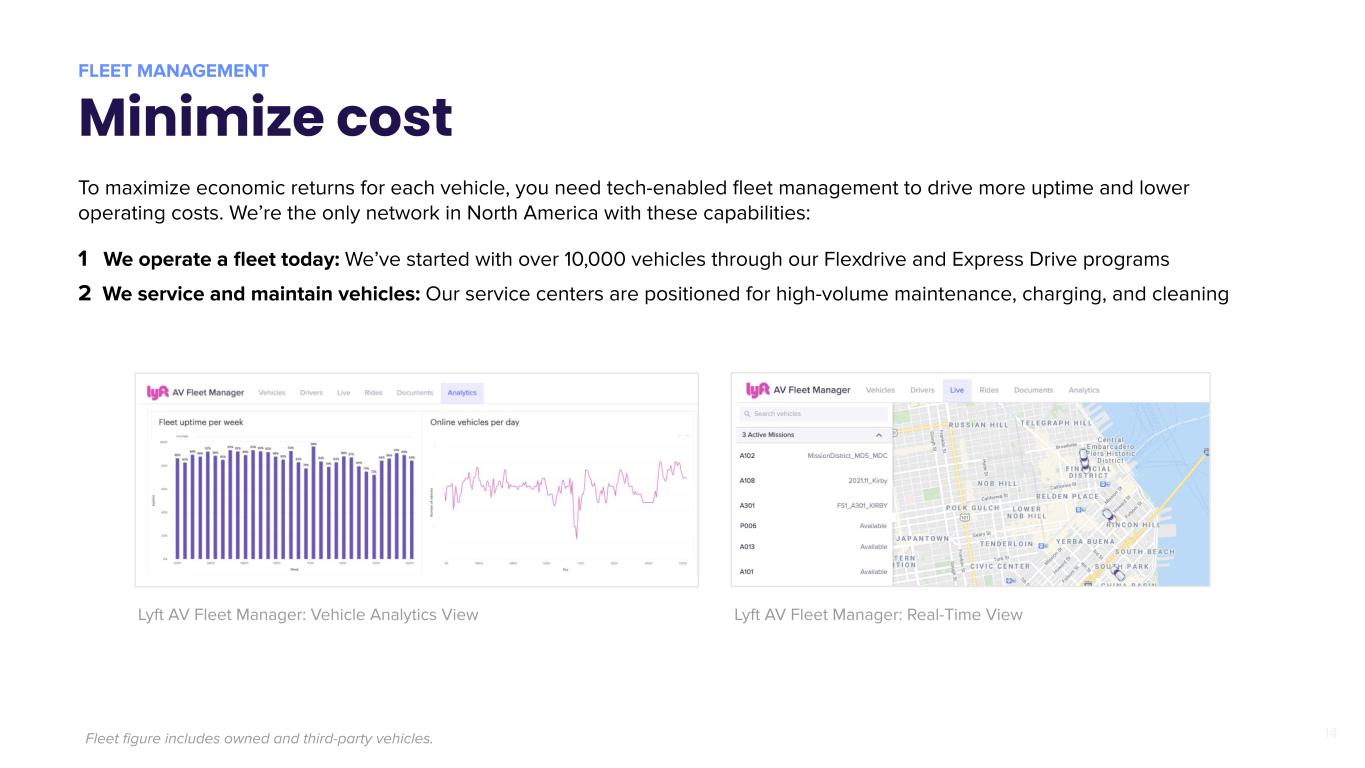1365x768 pixels.
Task: Select available vehicle P006 in the list
Action: click(812, 526)
